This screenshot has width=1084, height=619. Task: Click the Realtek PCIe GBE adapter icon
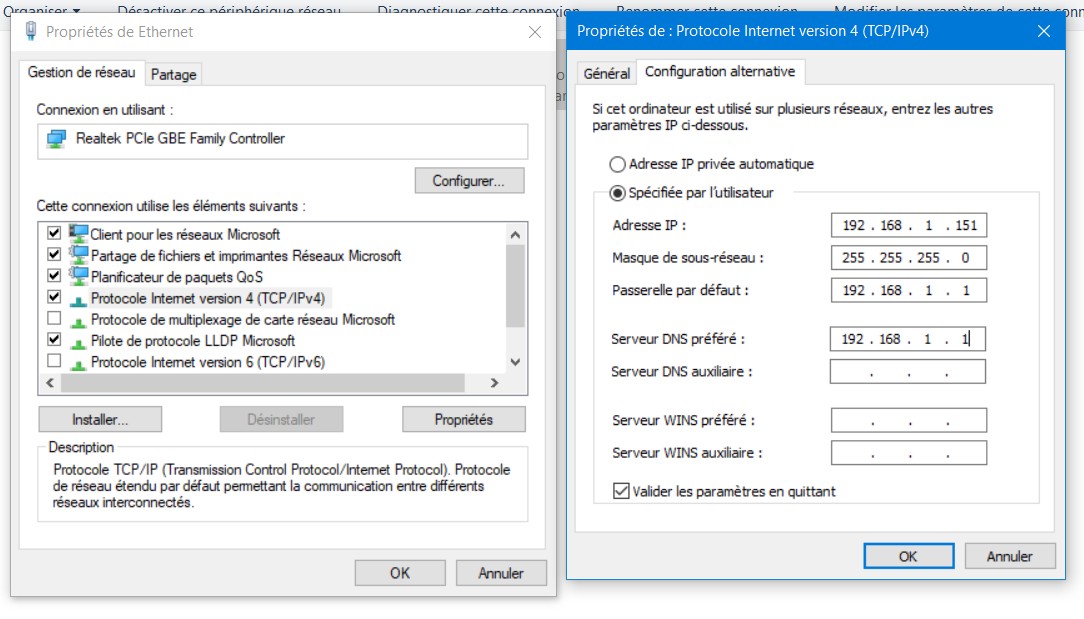pos(56,139)
